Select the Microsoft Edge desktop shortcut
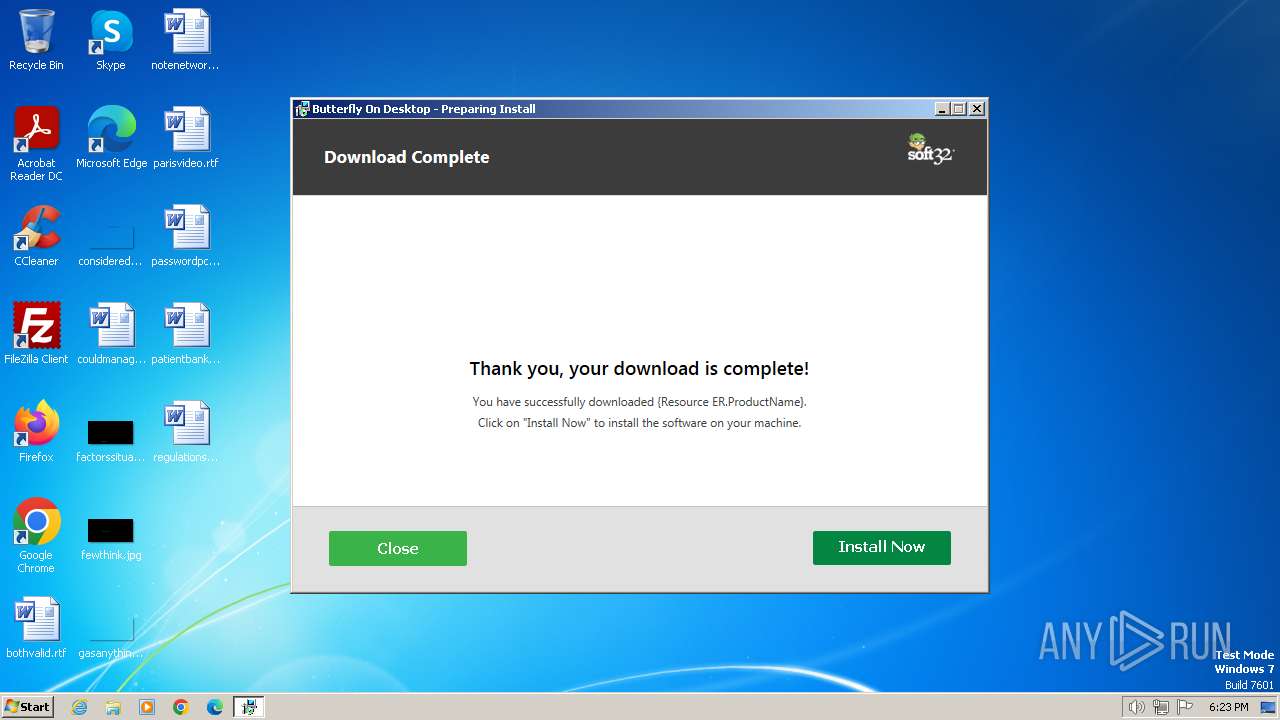This screenshot has width=1280, height=720. coord(111,139)
